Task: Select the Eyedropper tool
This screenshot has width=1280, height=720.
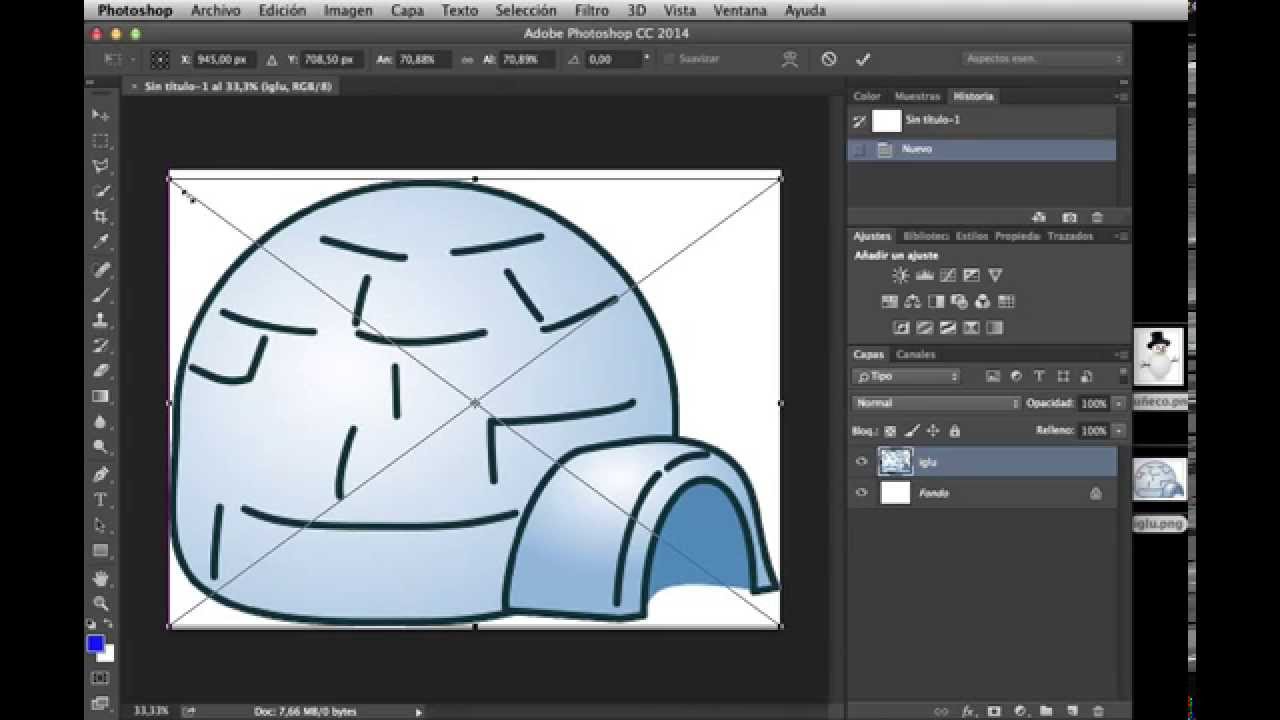Action: point(100,242)
